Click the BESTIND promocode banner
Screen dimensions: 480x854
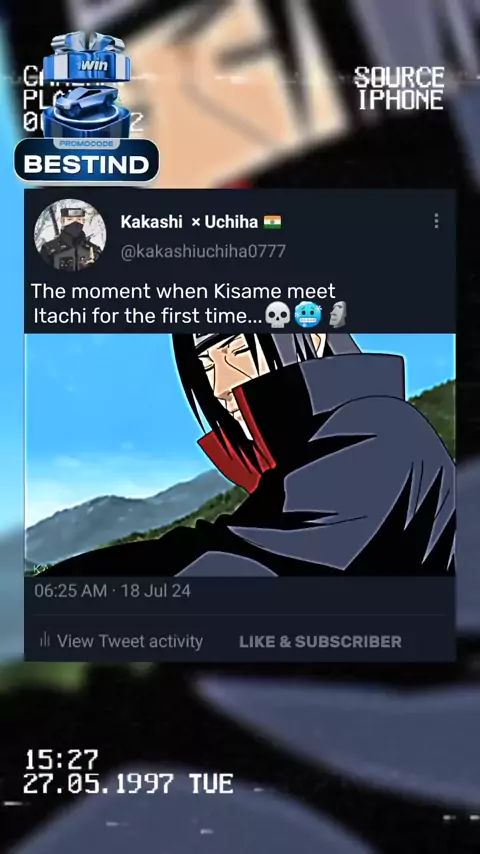[87, 160]
